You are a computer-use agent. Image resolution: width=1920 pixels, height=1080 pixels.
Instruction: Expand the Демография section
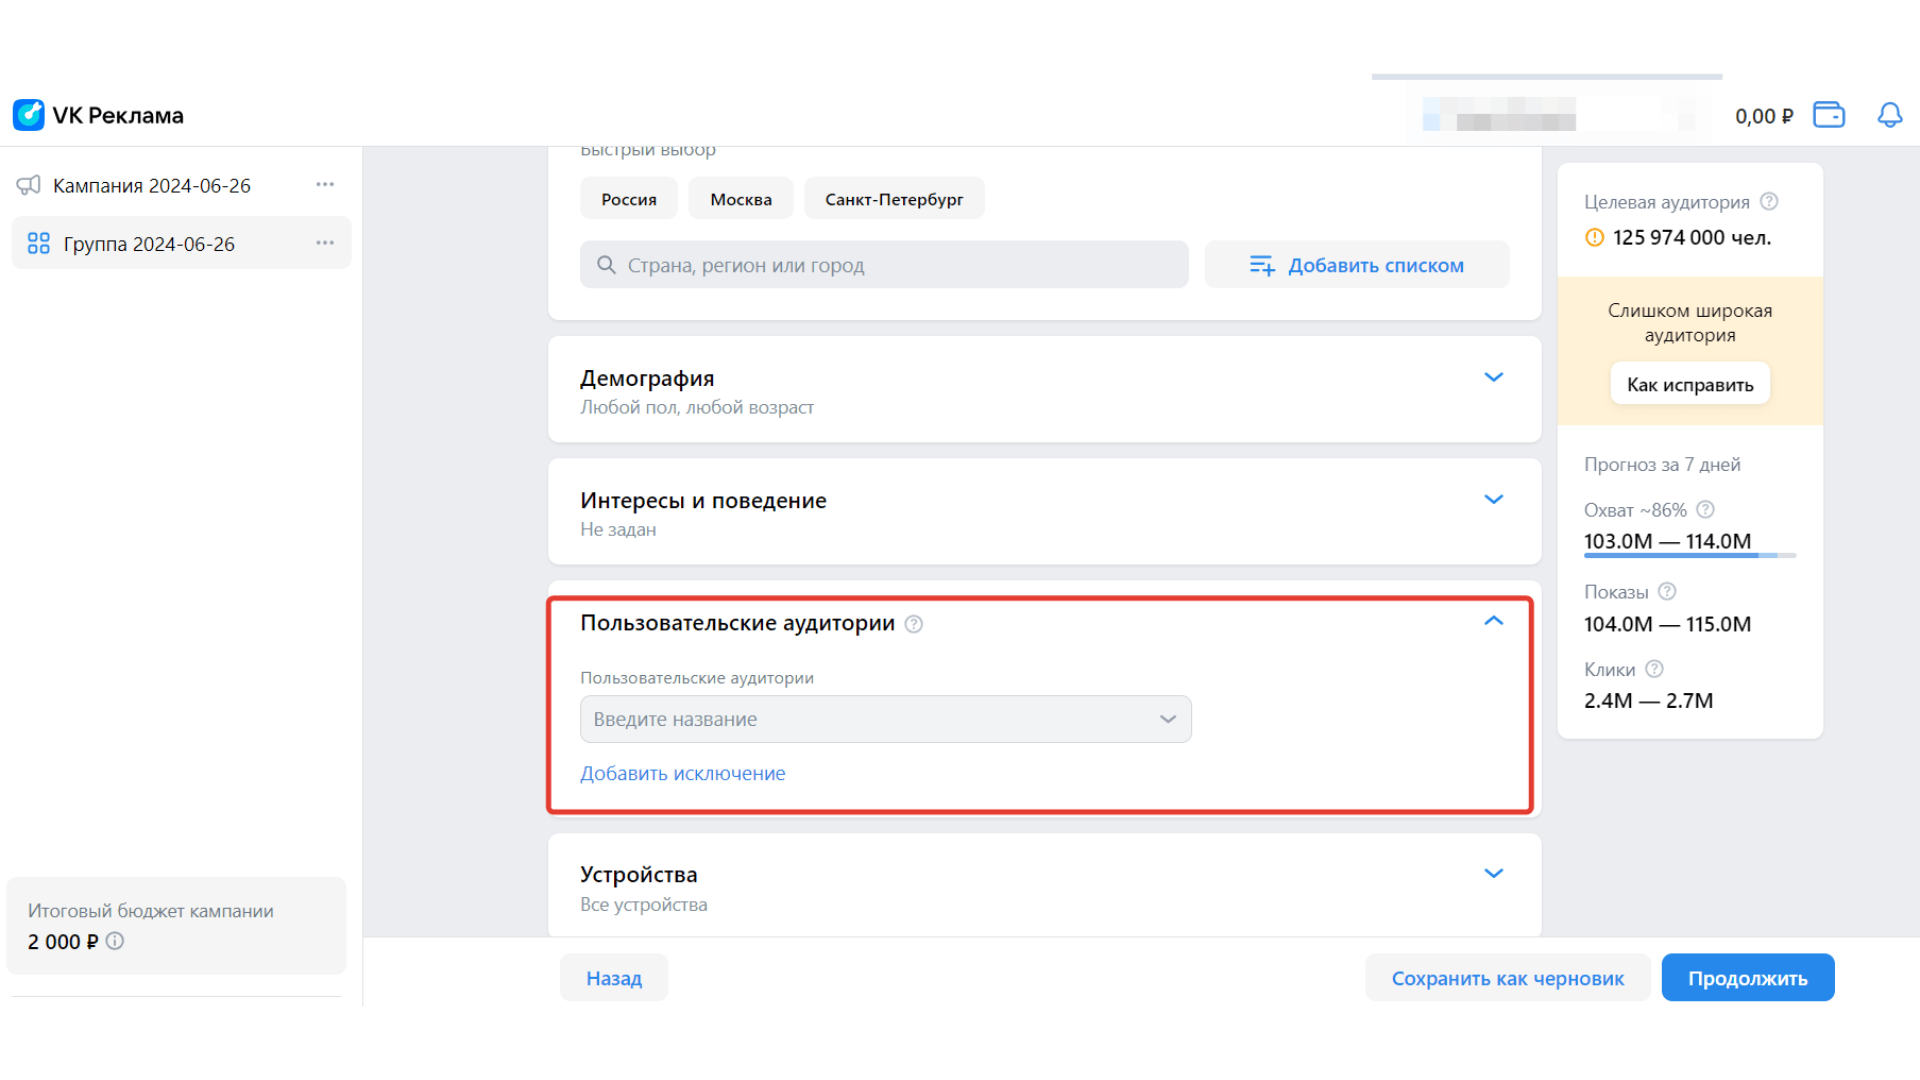[x=1493, y=378]
